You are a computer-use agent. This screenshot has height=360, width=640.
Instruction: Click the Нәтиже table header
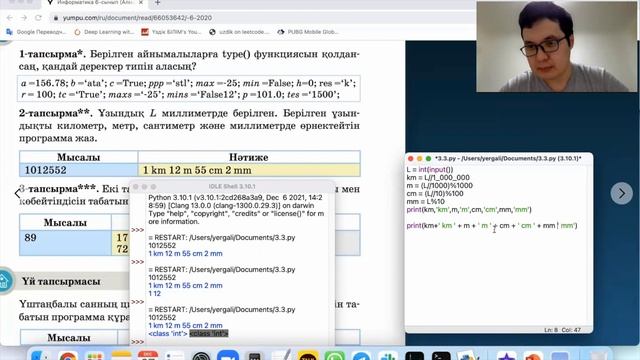(x=249, y=157)
